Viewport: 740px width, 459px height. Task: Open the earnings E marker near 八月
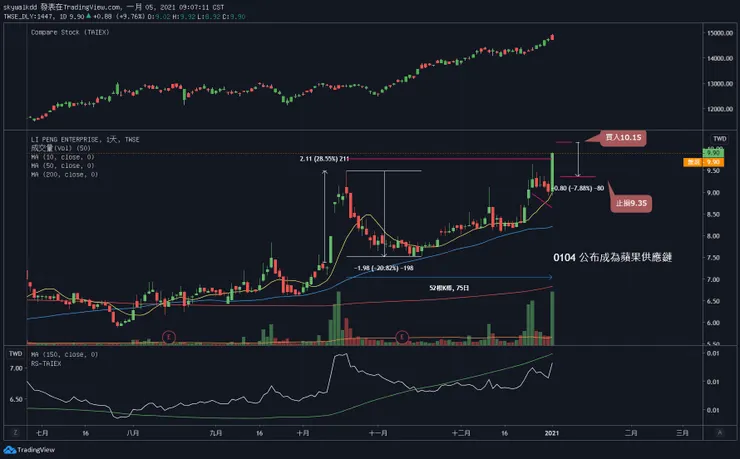(x=169, y=337)
